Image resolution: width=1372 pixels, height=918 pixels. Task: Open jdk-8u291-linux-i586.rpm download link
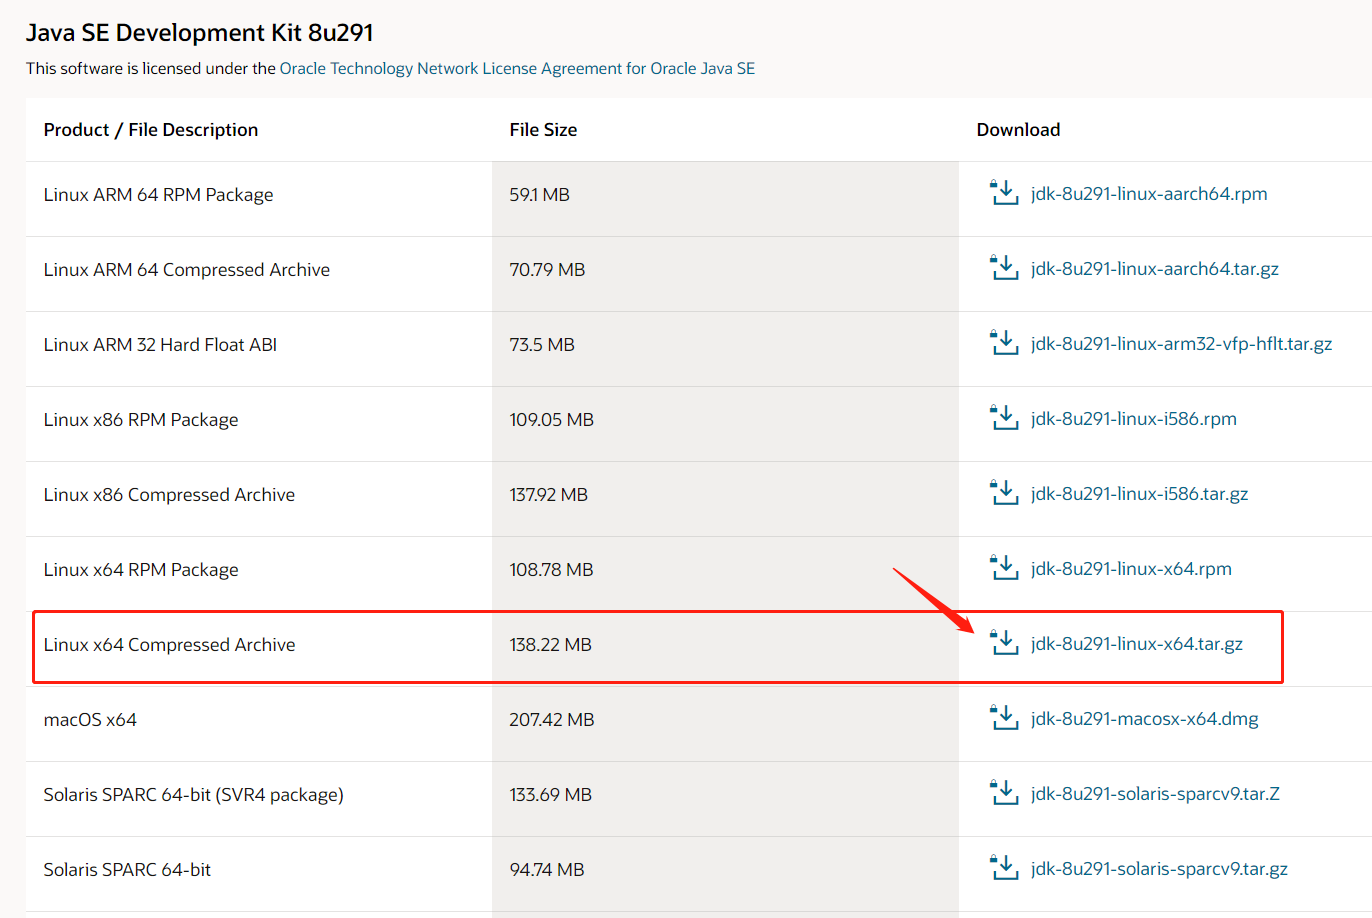point(1134,419)
